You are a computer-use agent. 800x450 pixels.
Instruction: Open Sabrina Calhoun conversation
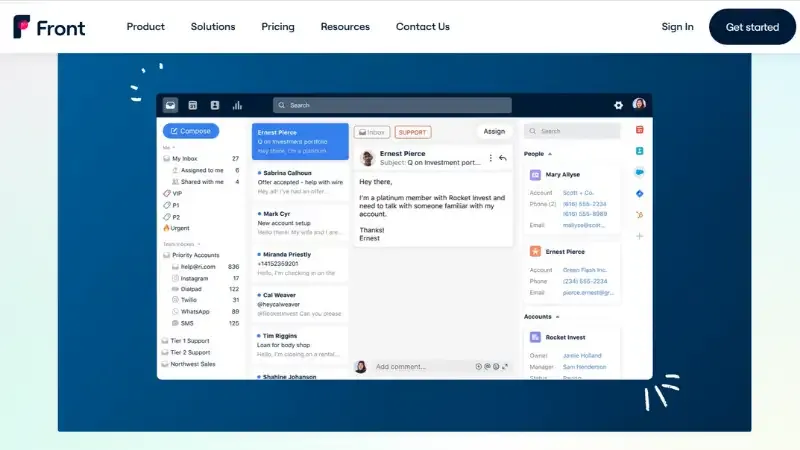tap(300, 182)
